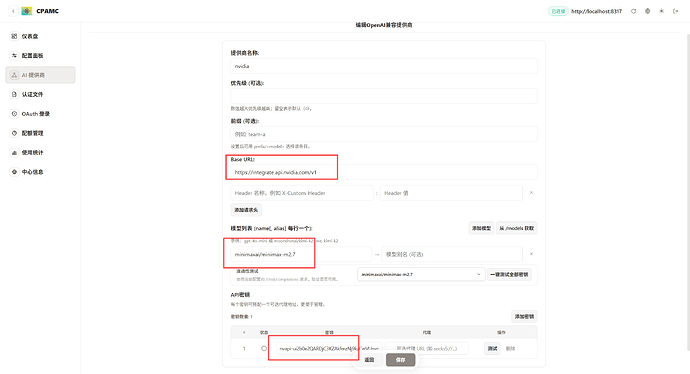Focus the proxy URL field in key row 1
Screen dimensions: 690x374
pyautogui.click(x=427, y=348)
